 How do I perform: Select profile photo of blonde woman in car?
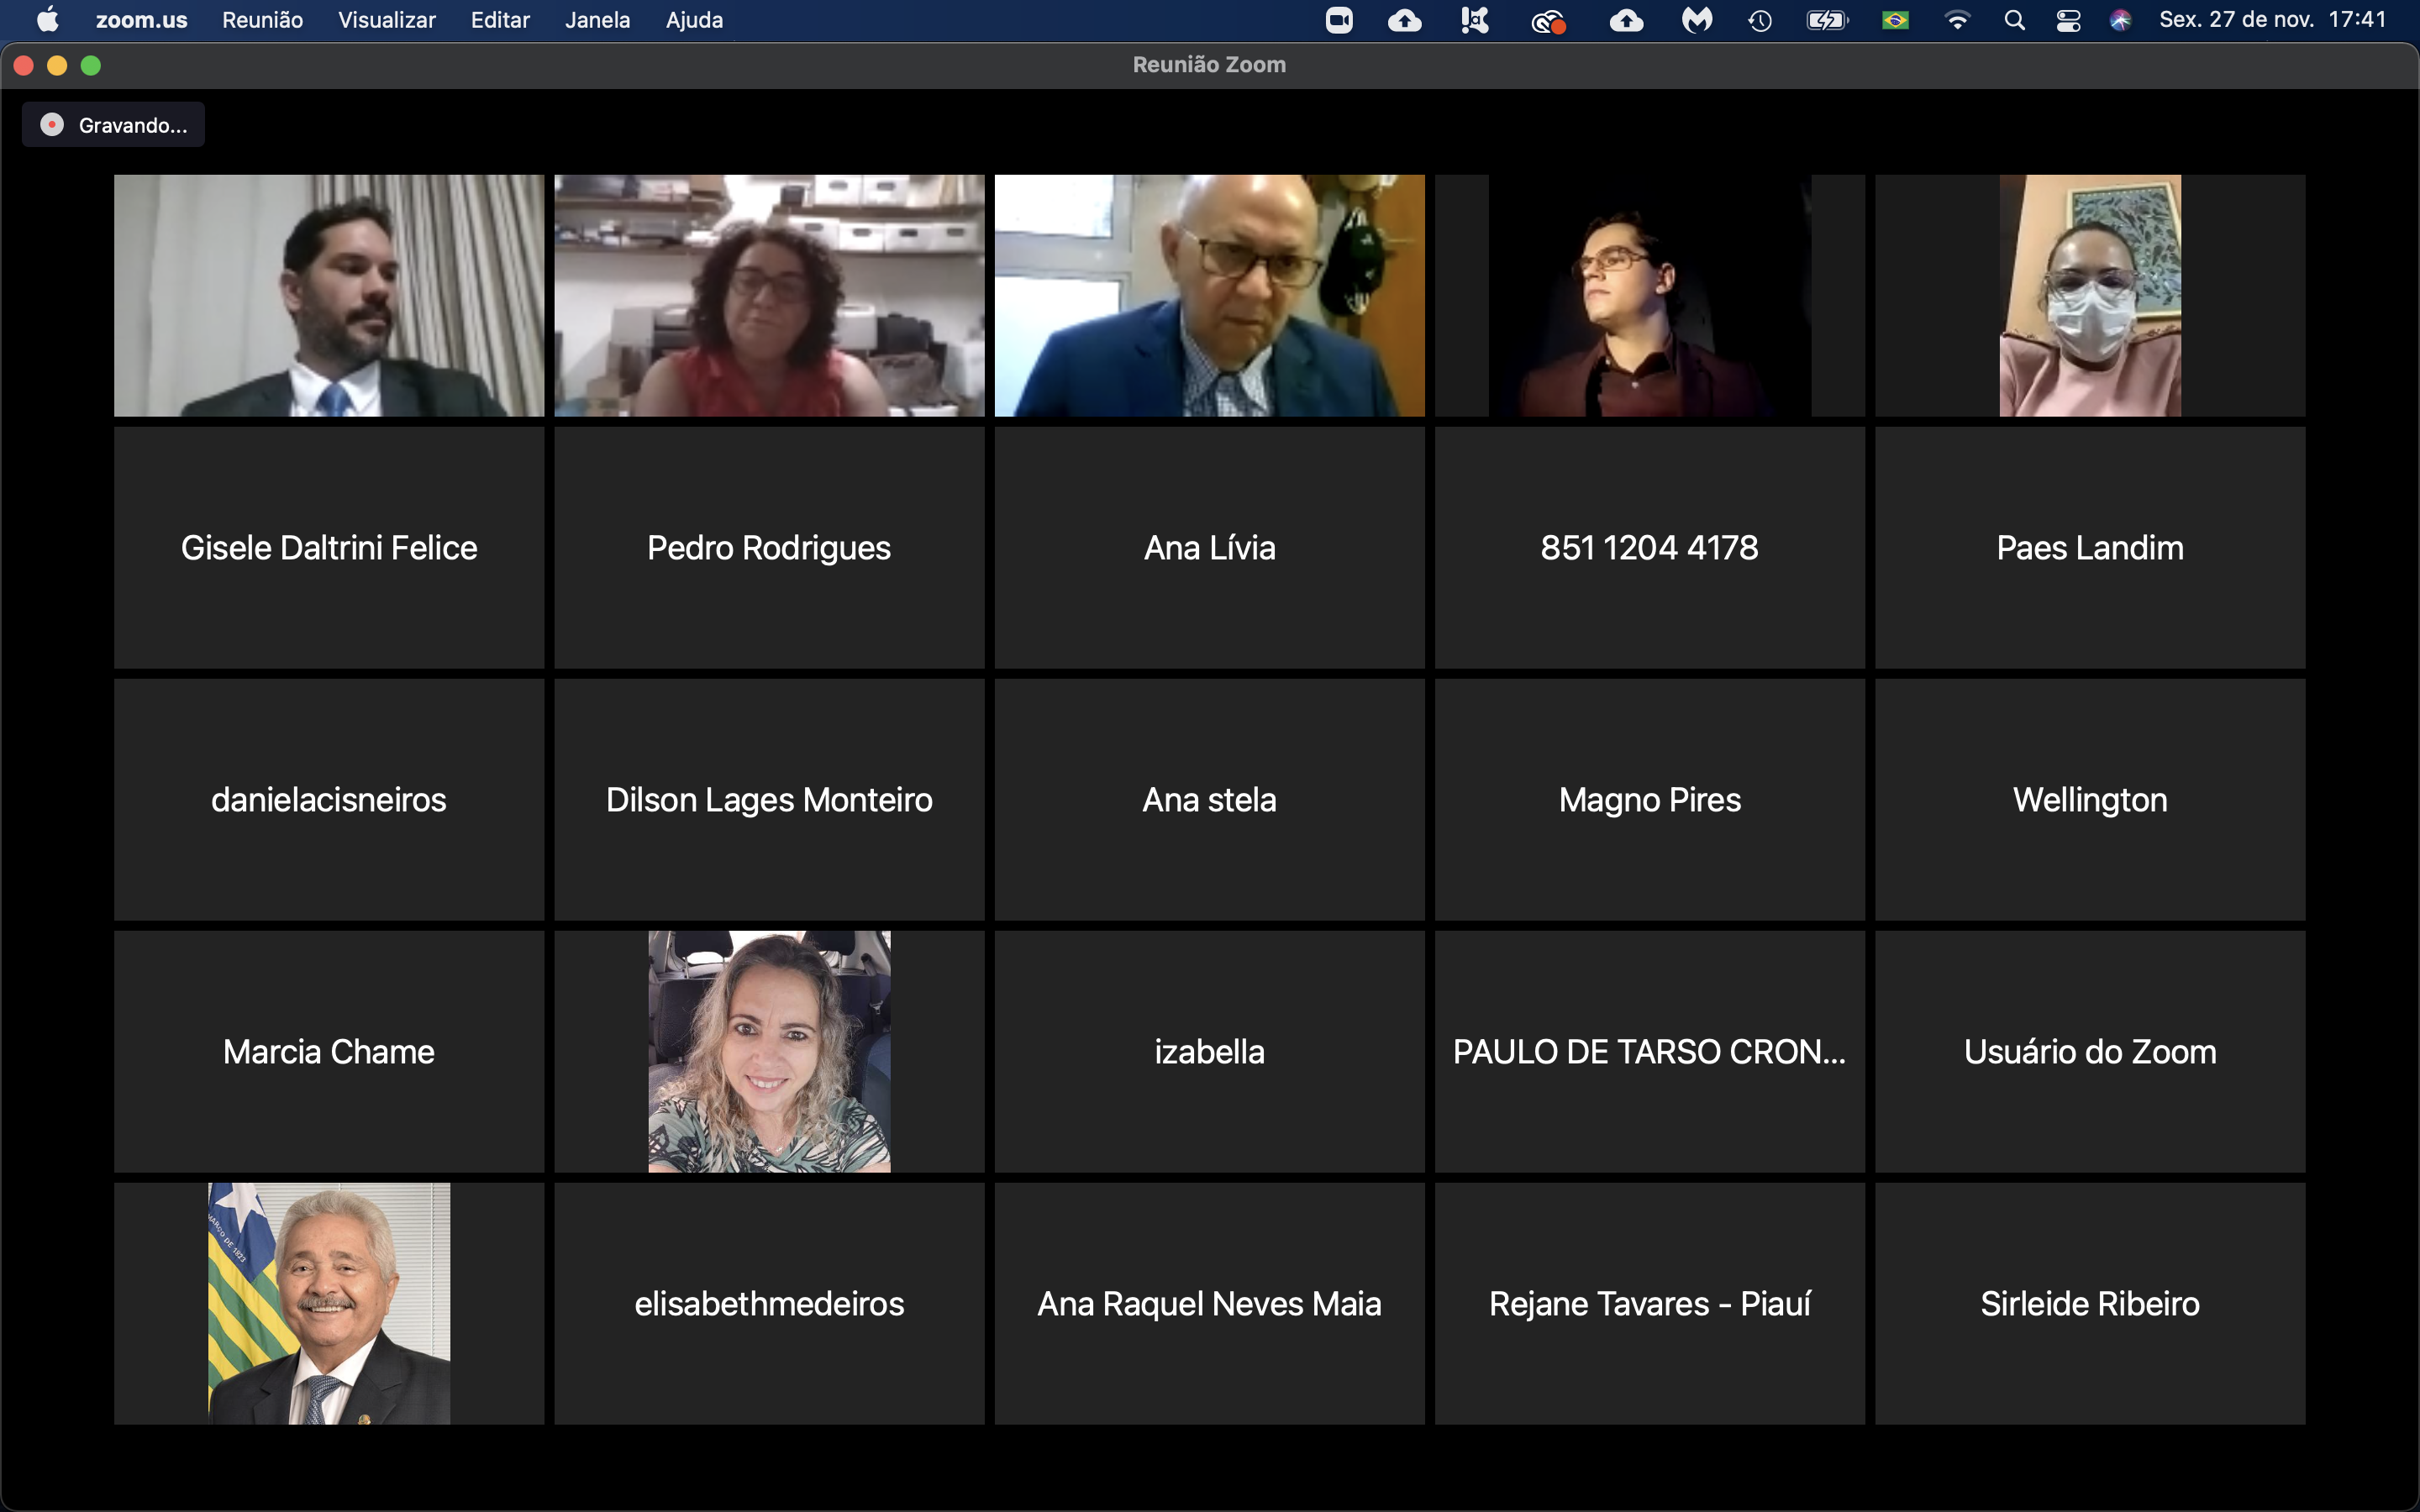(x=769, y=1052)
